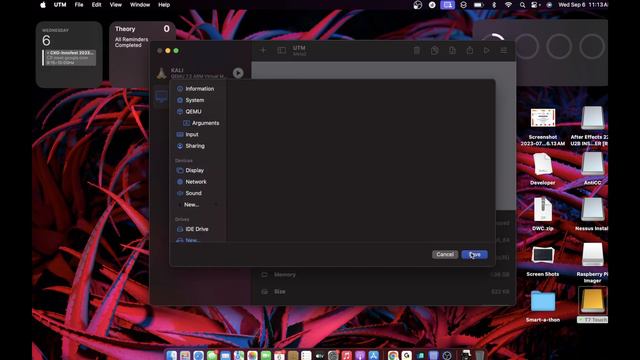The width and height of the screenshot is (640, 360).
Task: Click the calendar widget showing 6
Action: [x=69, y=54]
